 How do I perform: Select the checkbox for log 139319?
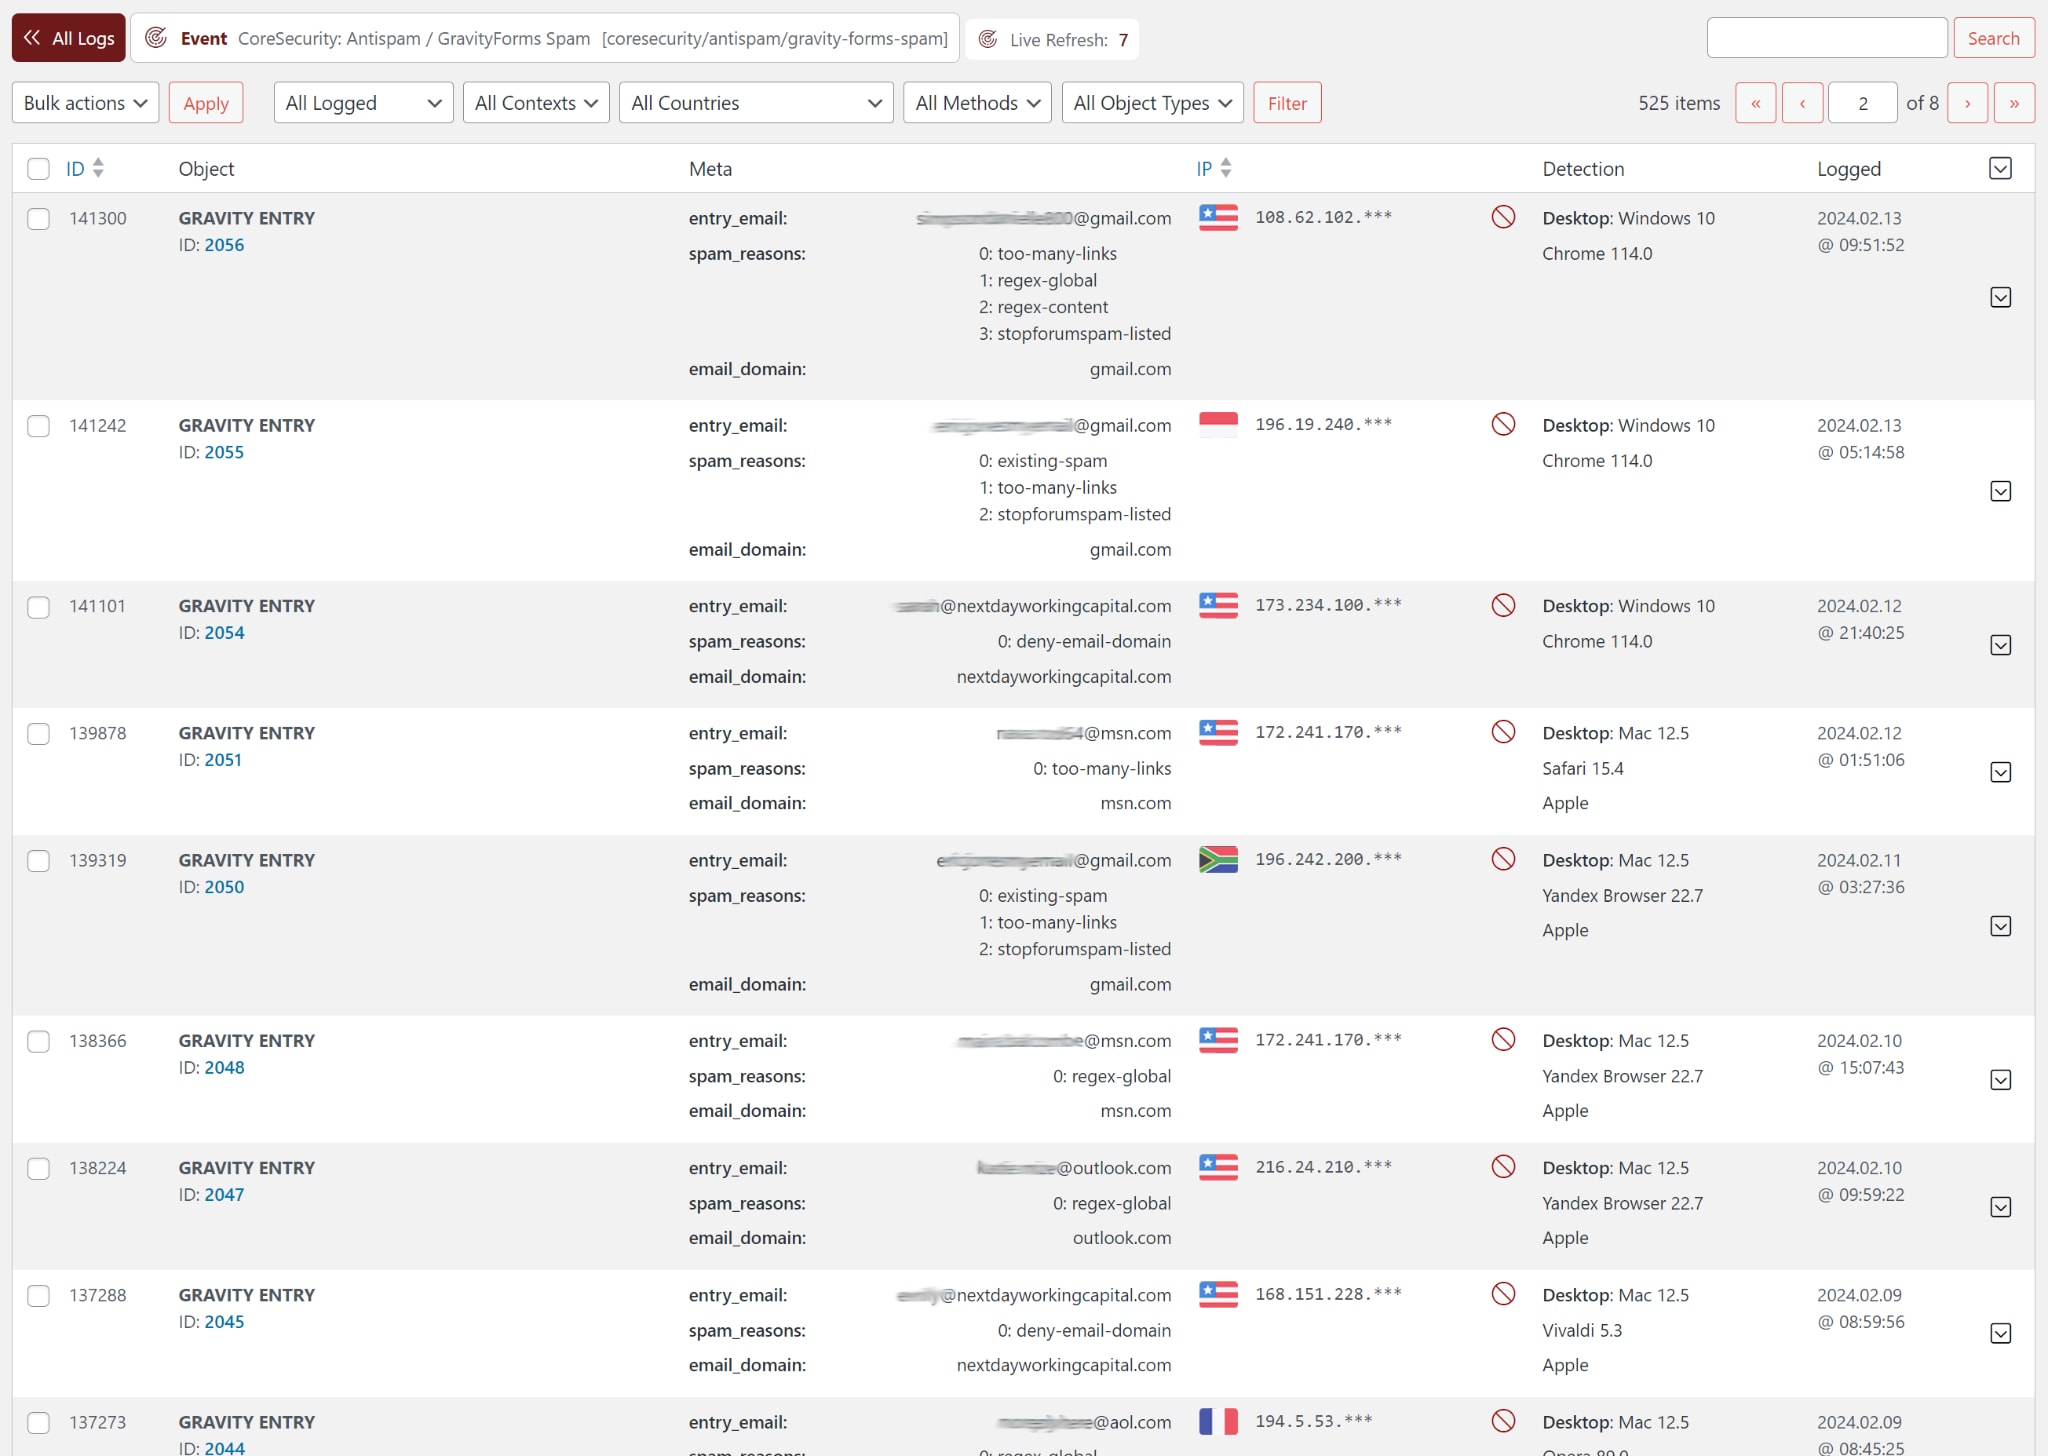[38, 861]
